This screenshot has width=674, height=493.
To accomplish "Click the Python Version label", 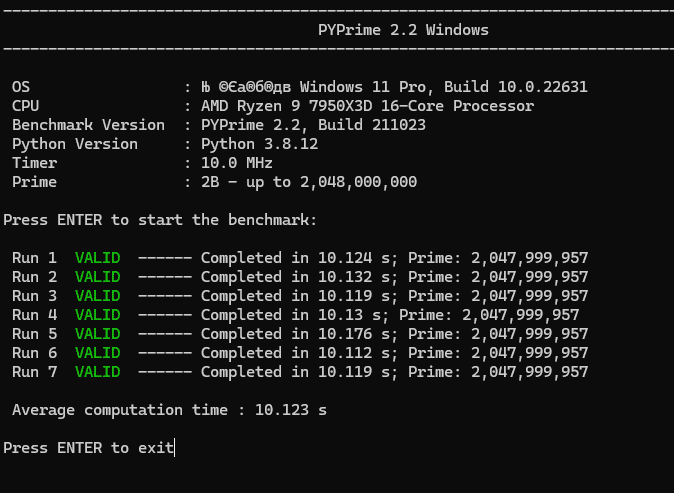I will click(x=75, y=144).
